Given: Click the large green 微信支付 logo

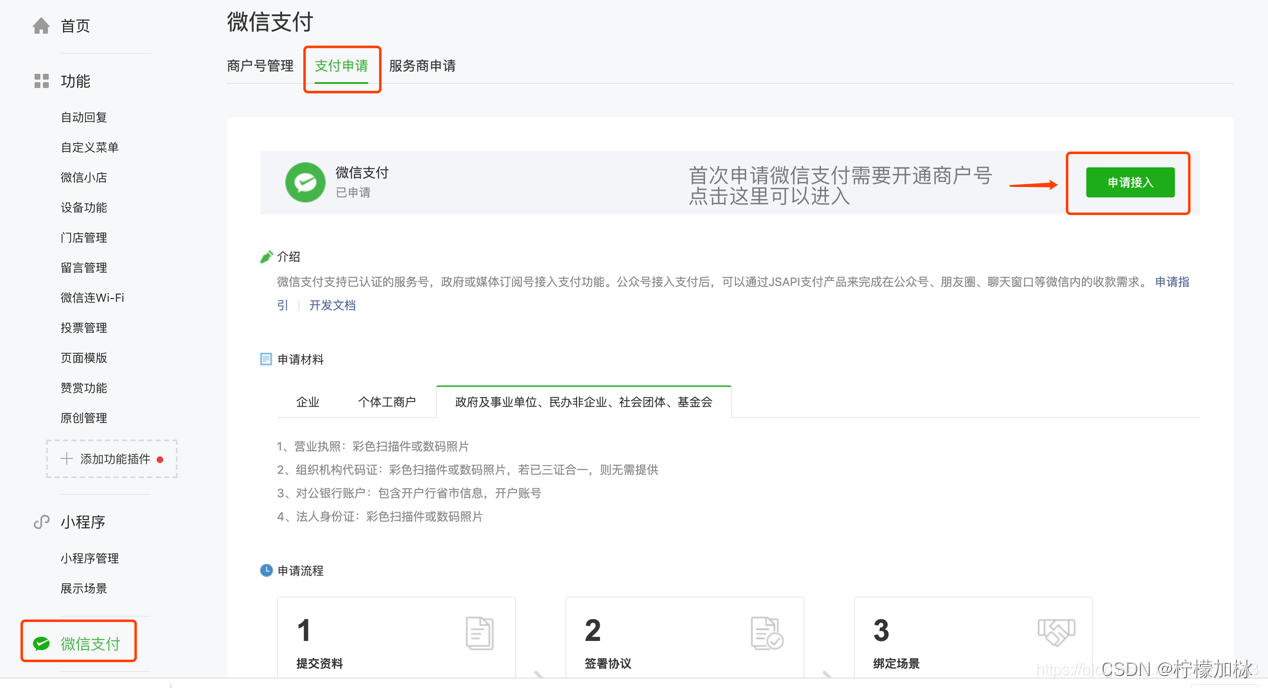Looking at the screenshot, I should (305, 182).
